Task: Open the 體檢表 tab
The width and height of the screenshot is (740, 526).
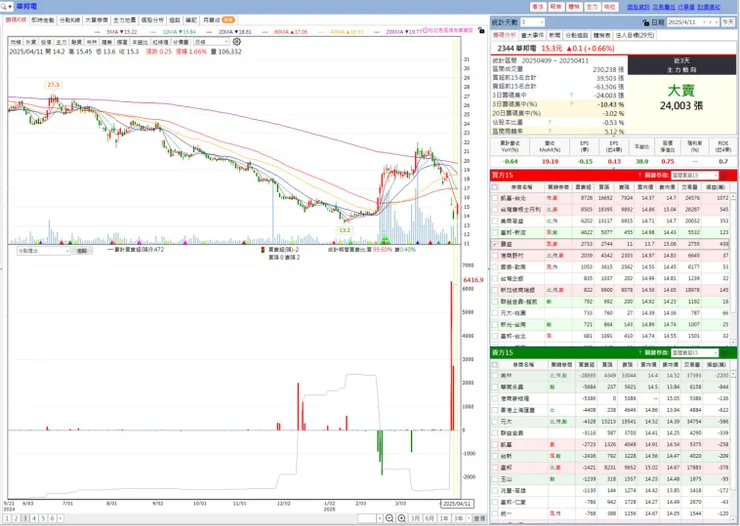Action: tap(602, 35)
